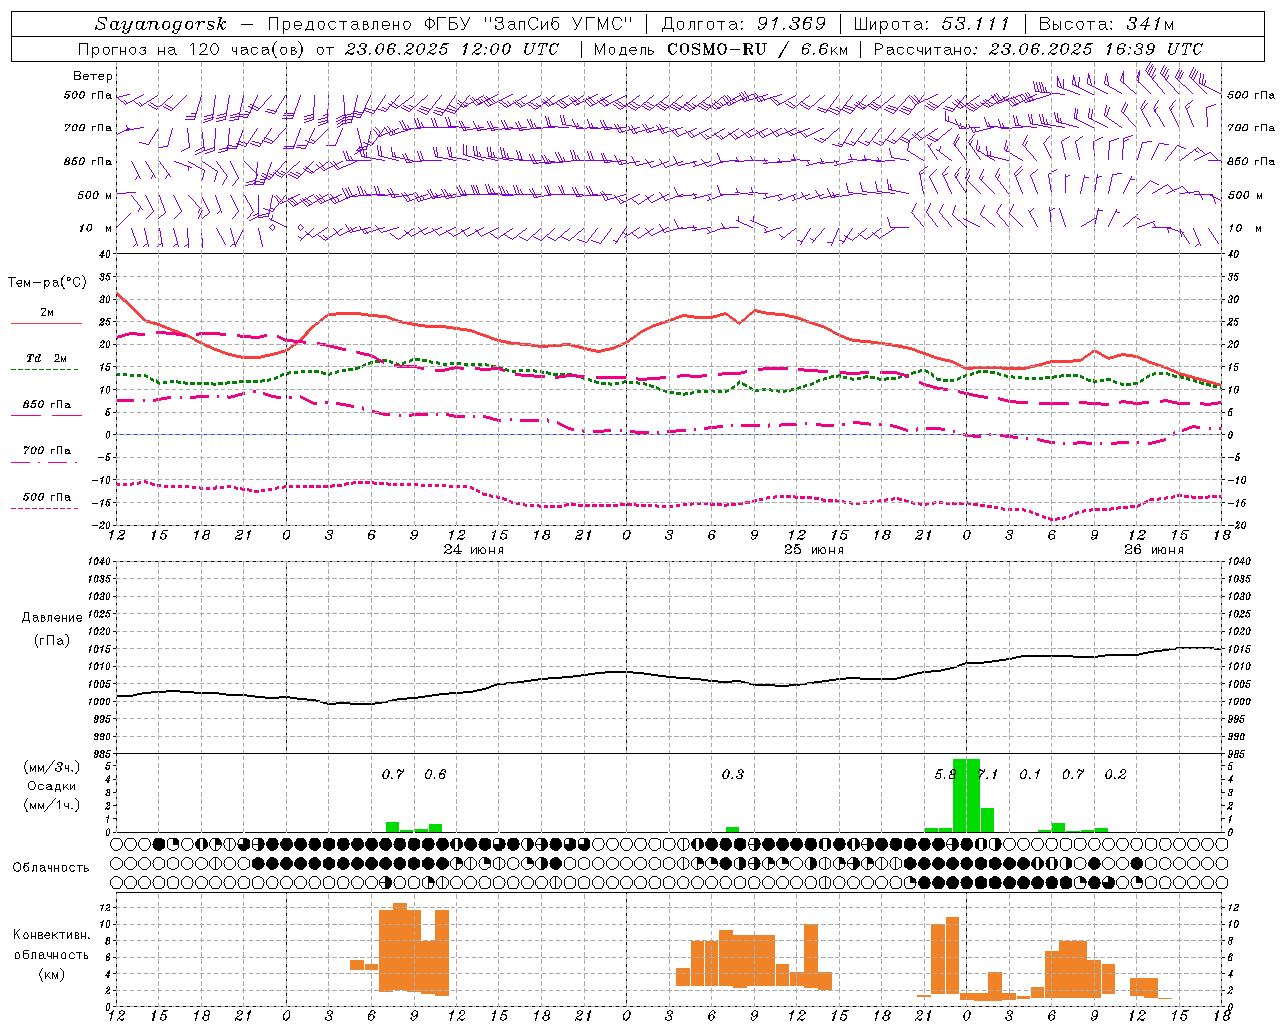
Task: Click the 24 июня date label
Action: [x=474, y=550]
